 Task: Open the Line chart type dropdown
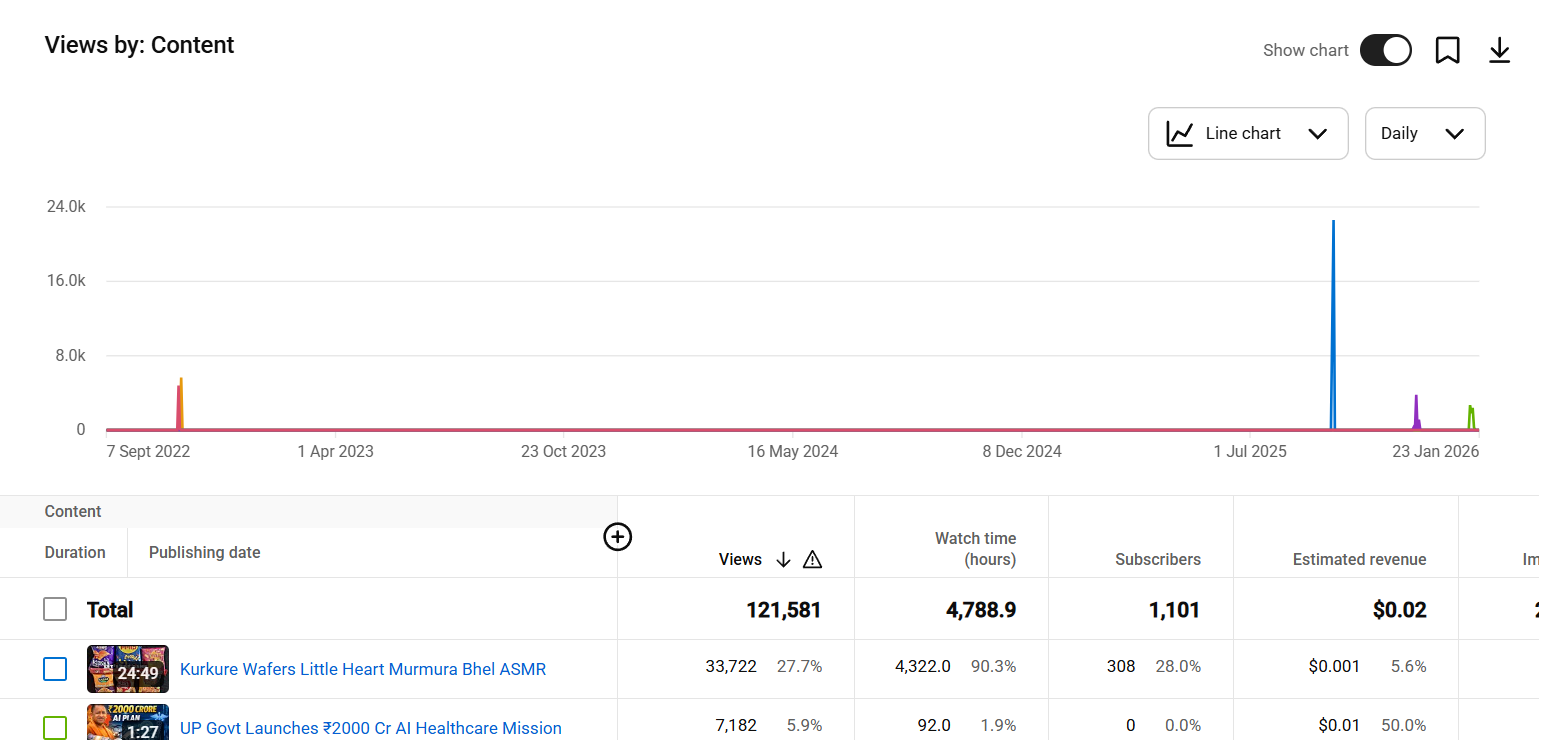pyautogui.click(x=1248, y=133)
